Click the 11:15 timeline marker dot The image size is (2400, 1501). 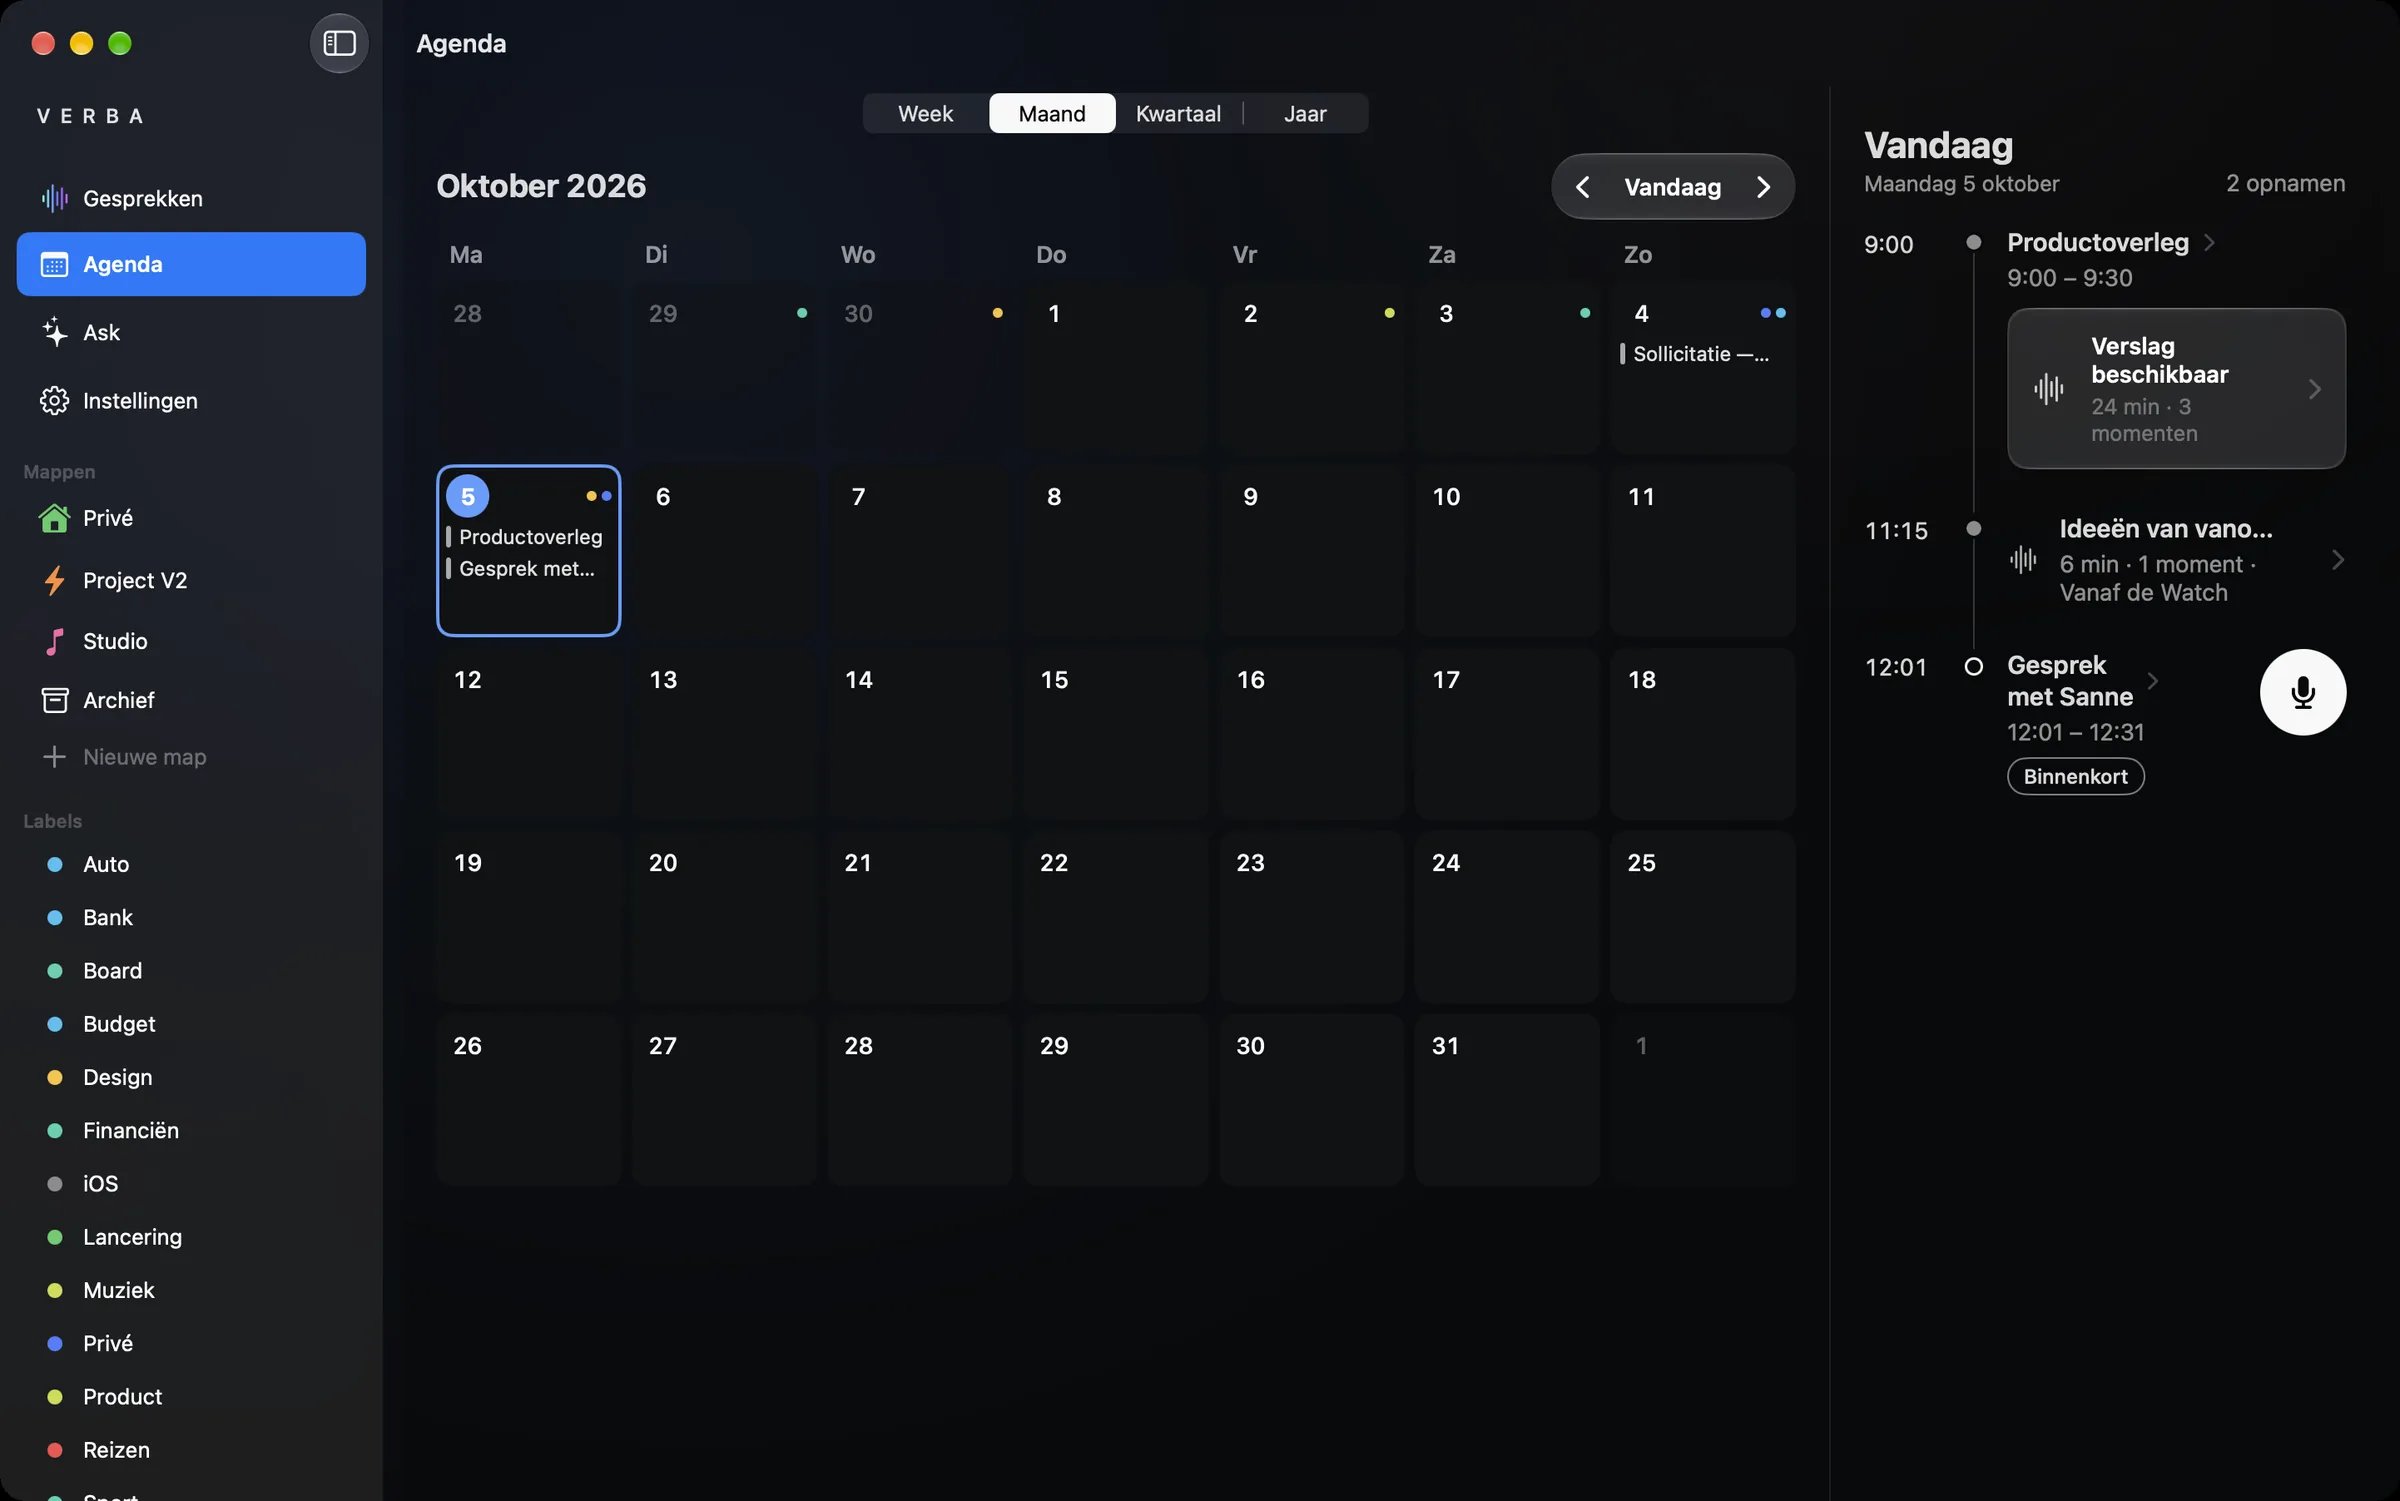[1973, 528]
